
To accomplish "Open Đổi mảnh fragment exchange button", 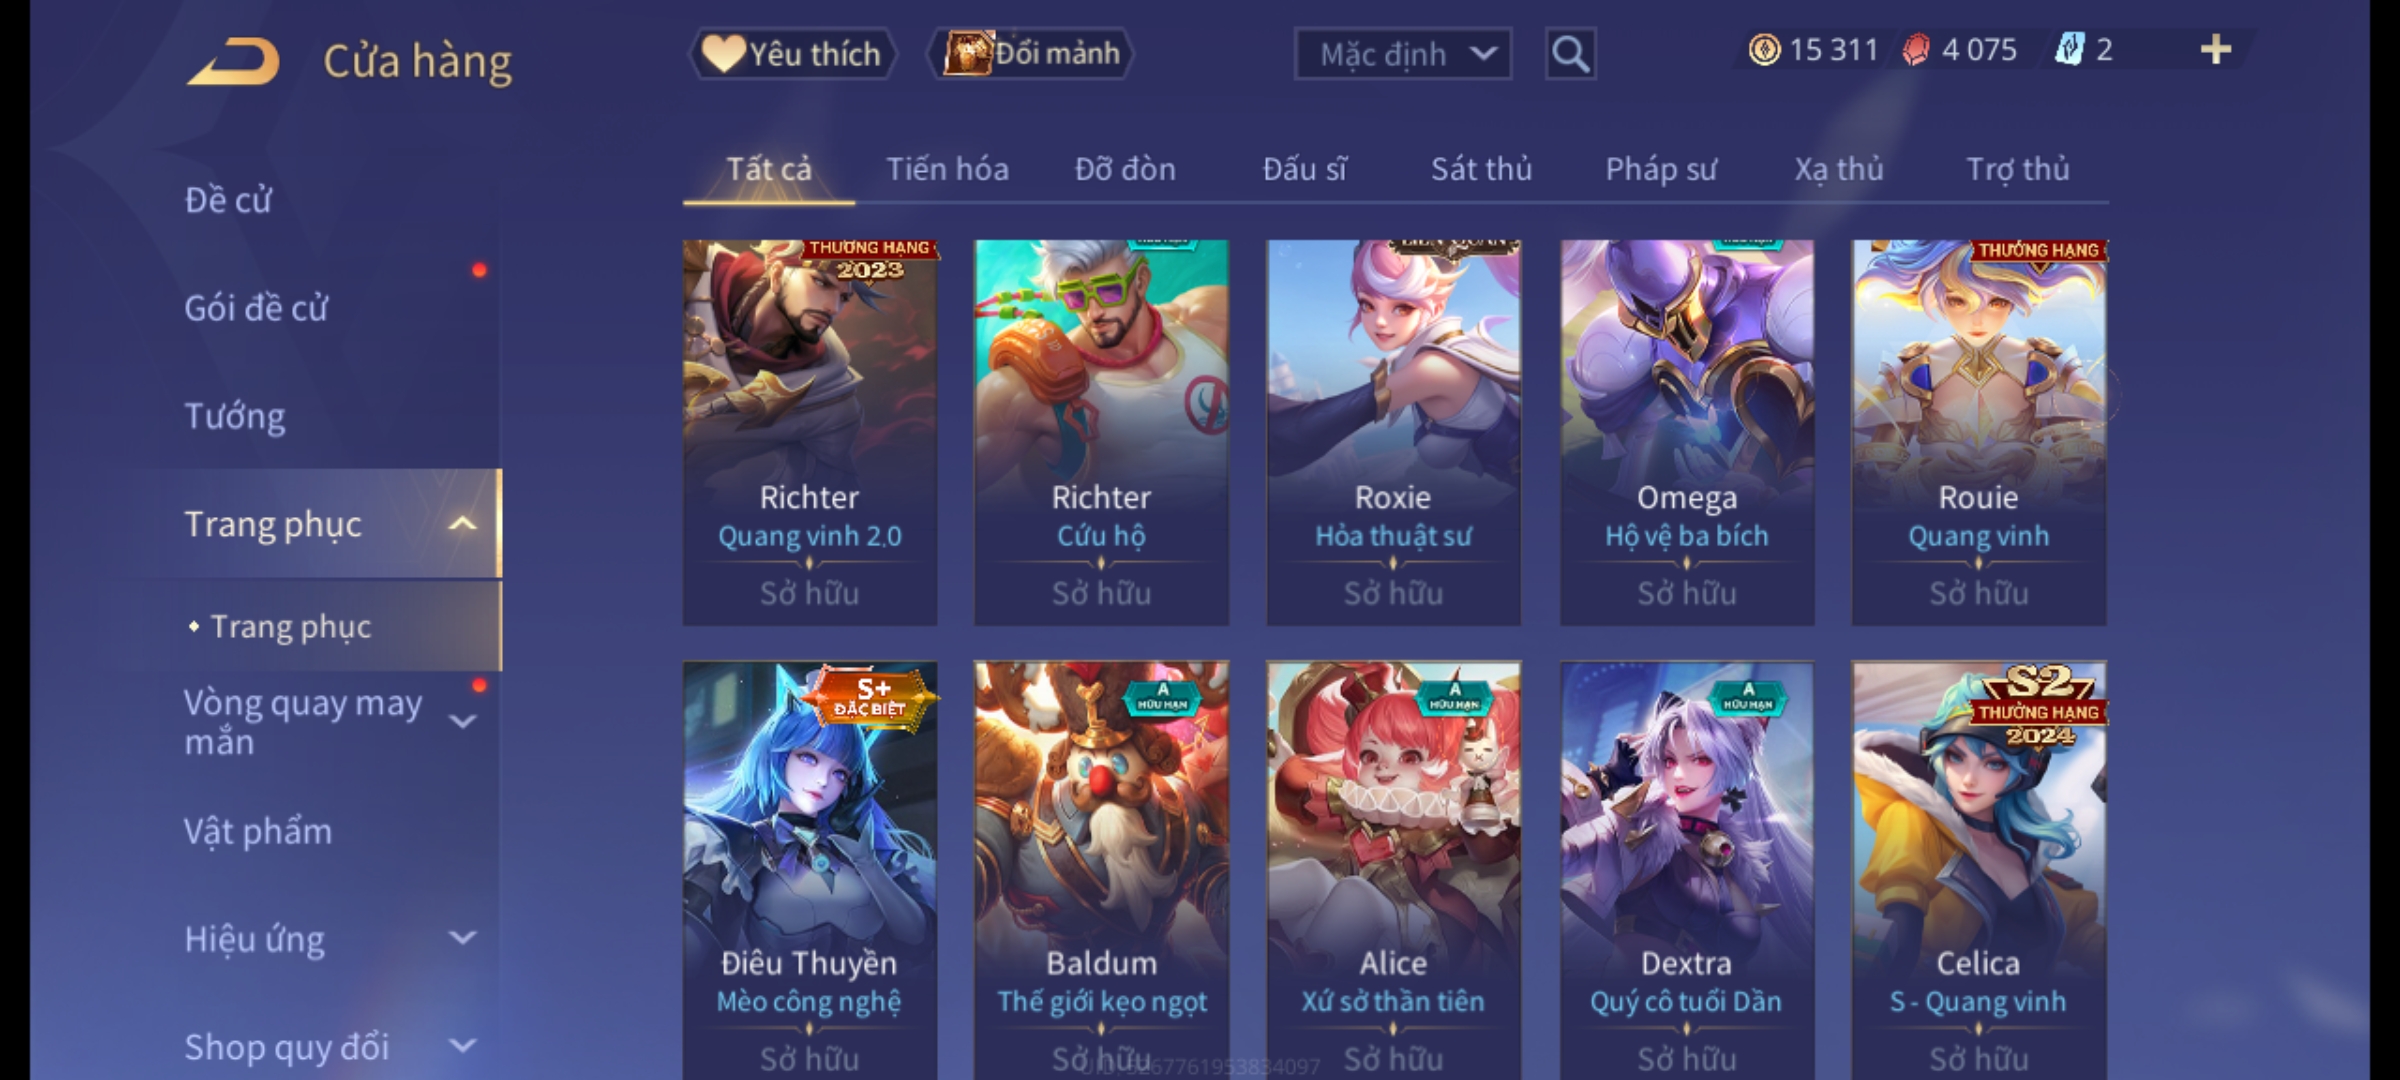I will point(1031,53).
